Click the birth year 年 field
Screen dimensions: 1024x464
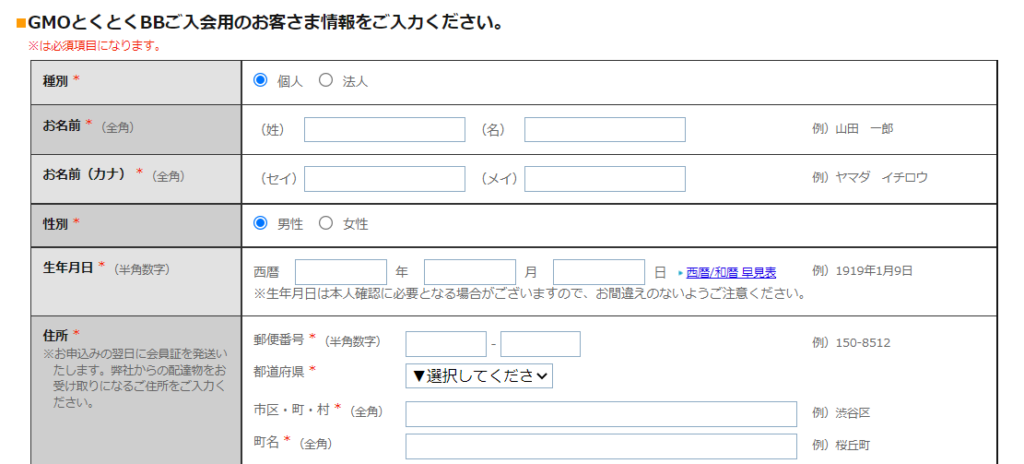tap(341, 272)
